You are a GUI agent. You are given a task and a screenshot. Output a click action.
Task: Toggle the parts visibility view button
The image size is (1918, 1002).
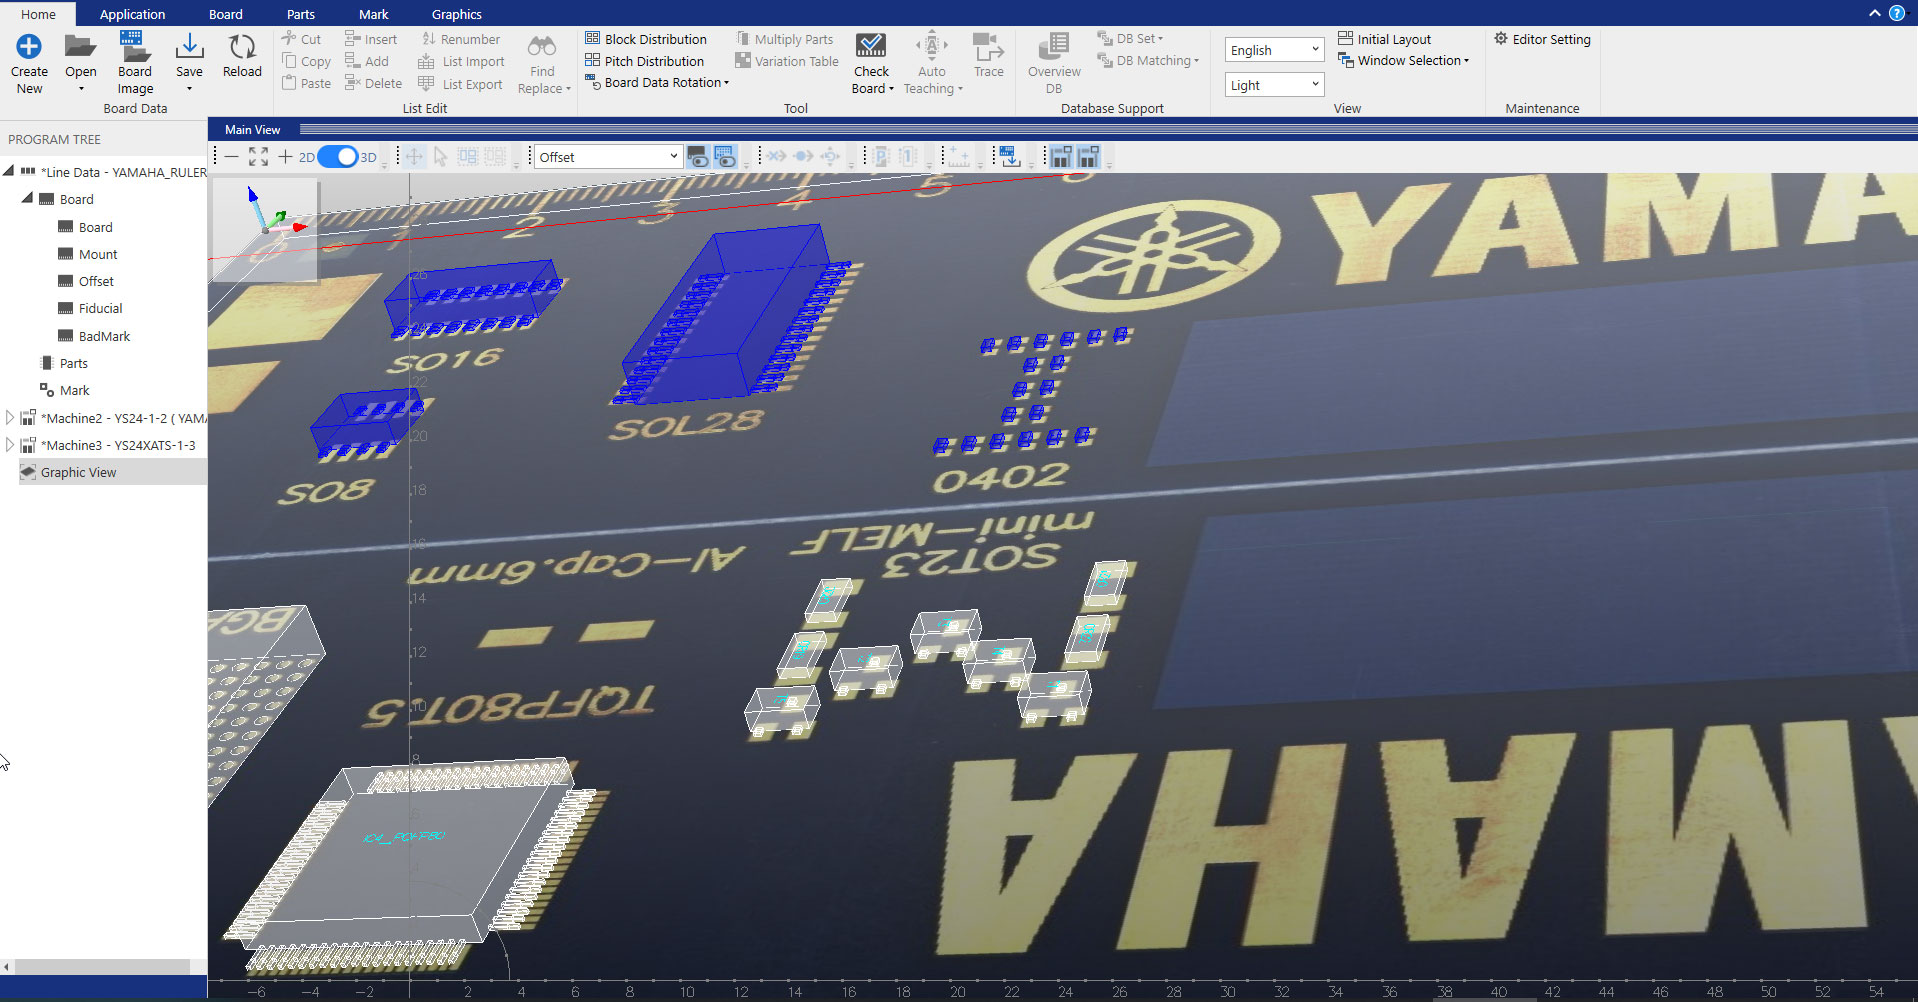698,157
